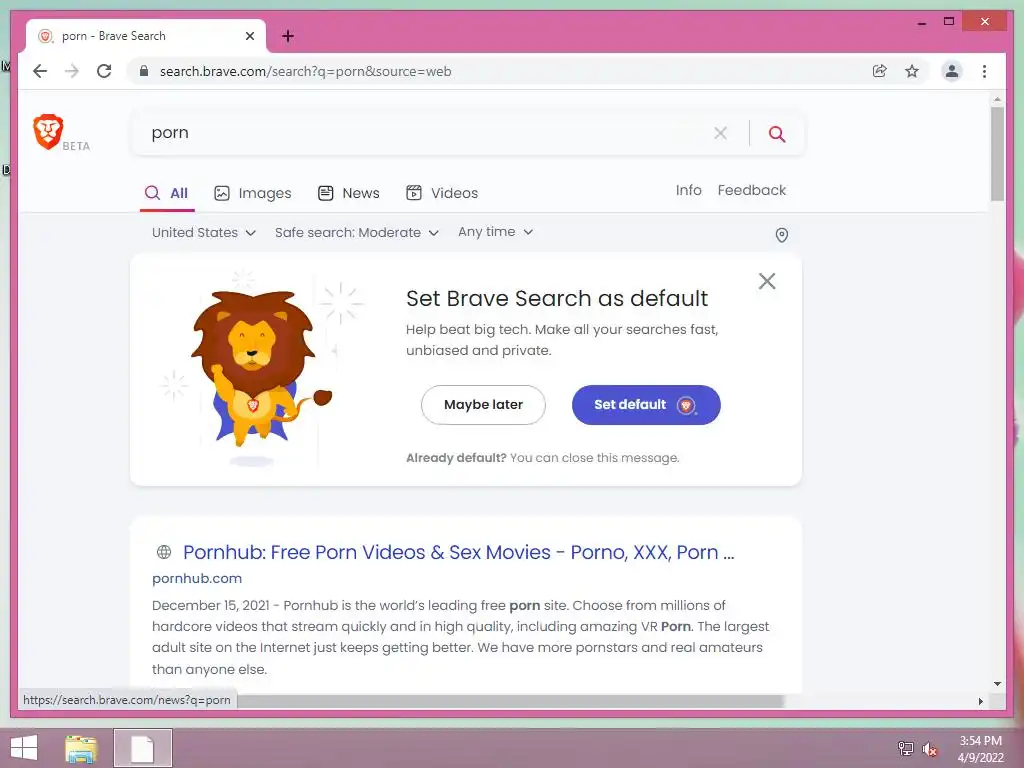Maximize the browser window
The height and width of the screenshot is (768, 1024).
click(949, 22)
